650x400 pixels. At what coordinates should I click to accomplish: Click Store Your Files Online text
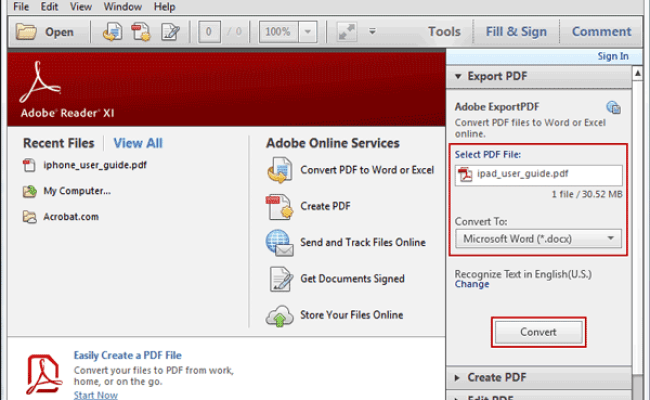click(x=352, y=315)
